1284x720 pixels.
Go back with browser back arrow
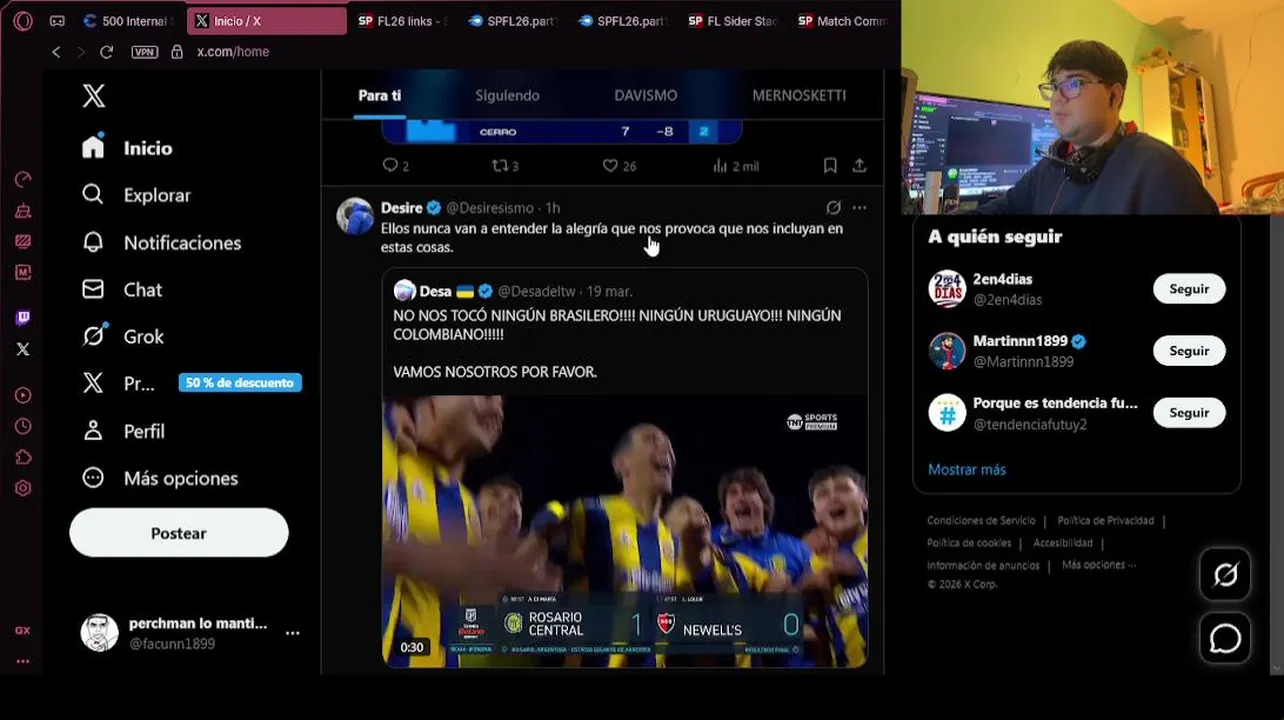(x=56, y=52)
